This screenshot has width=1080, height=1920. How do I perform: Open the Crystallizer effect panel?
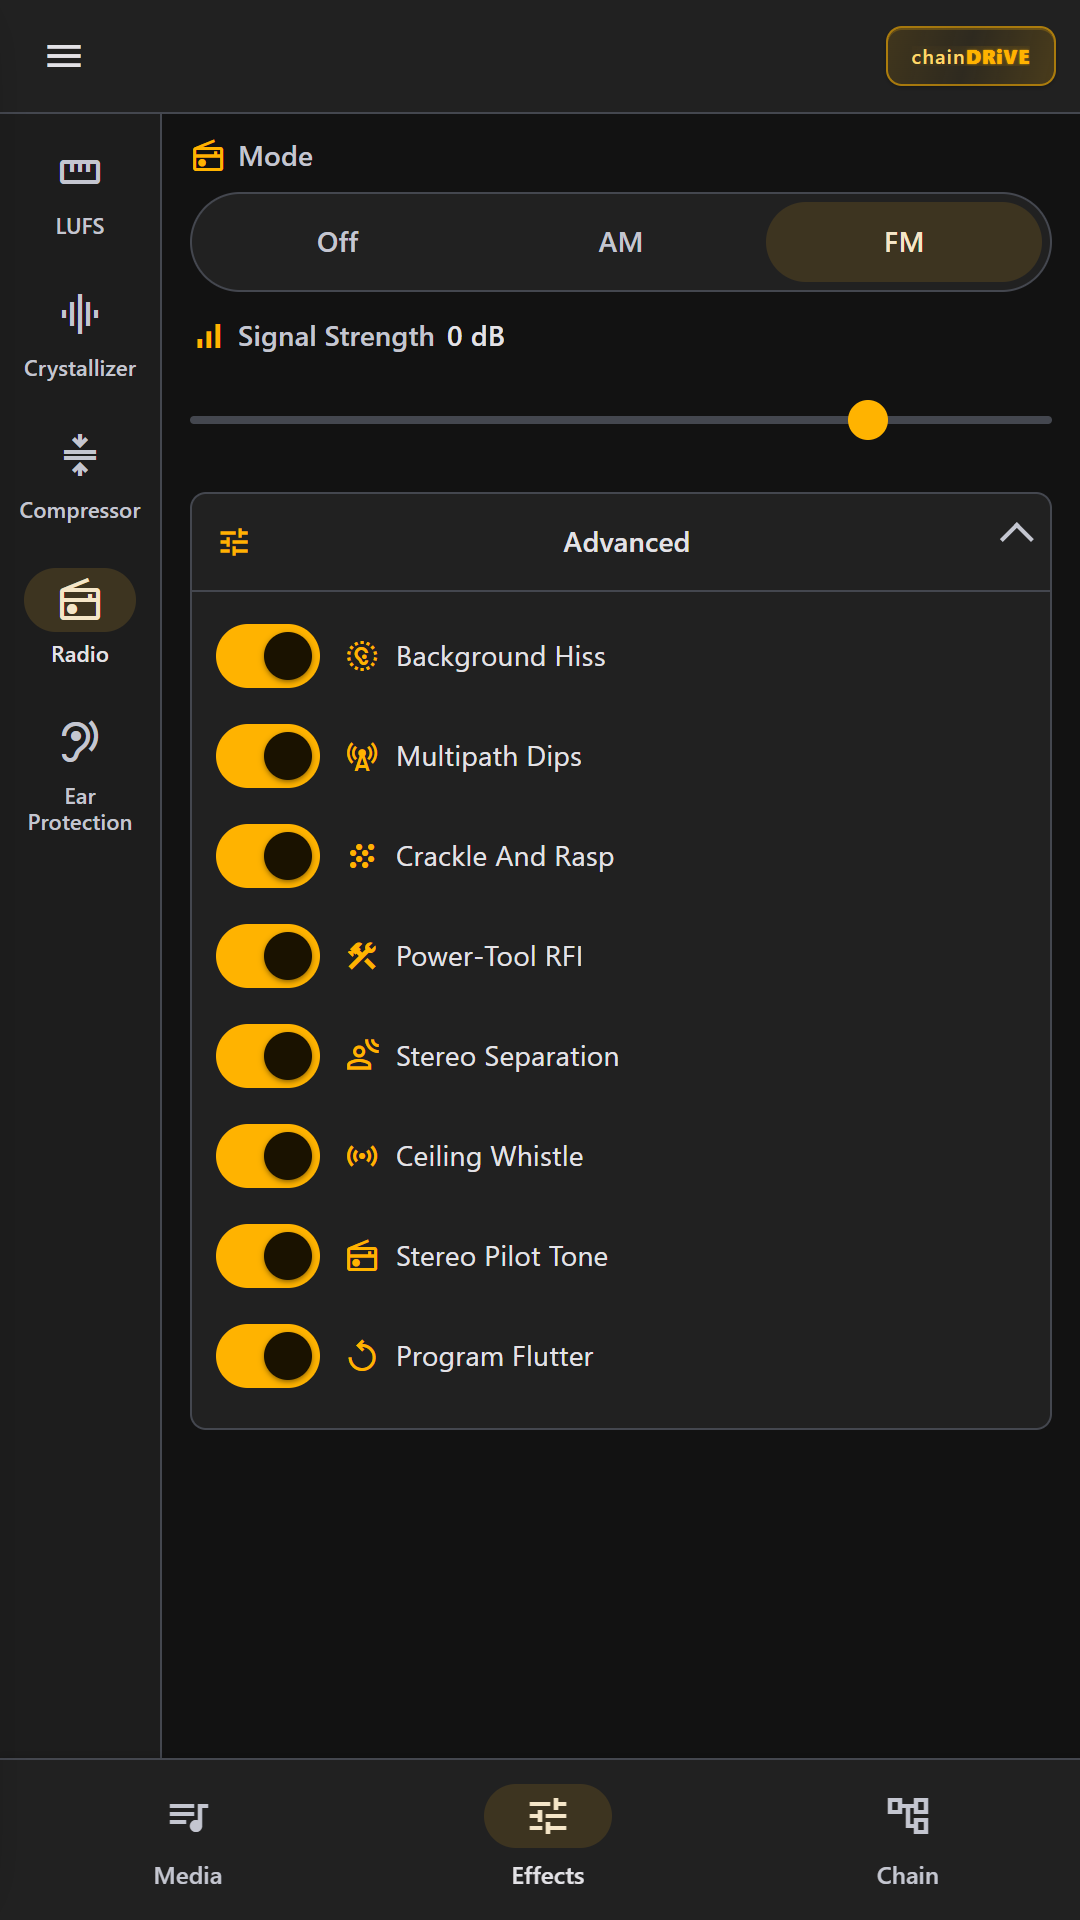coord(80,338)
